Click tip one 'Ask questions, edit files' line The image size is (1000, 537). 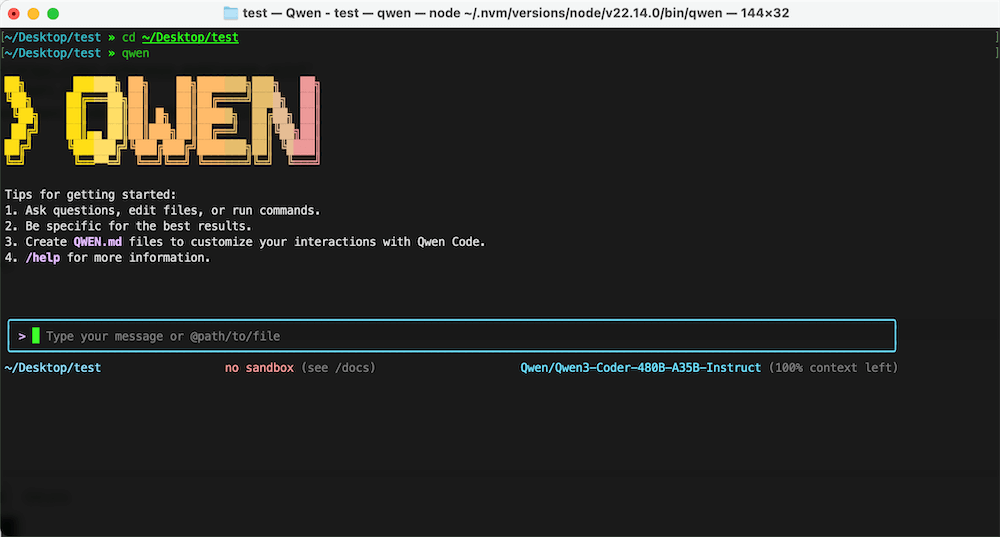click(172, 210)
